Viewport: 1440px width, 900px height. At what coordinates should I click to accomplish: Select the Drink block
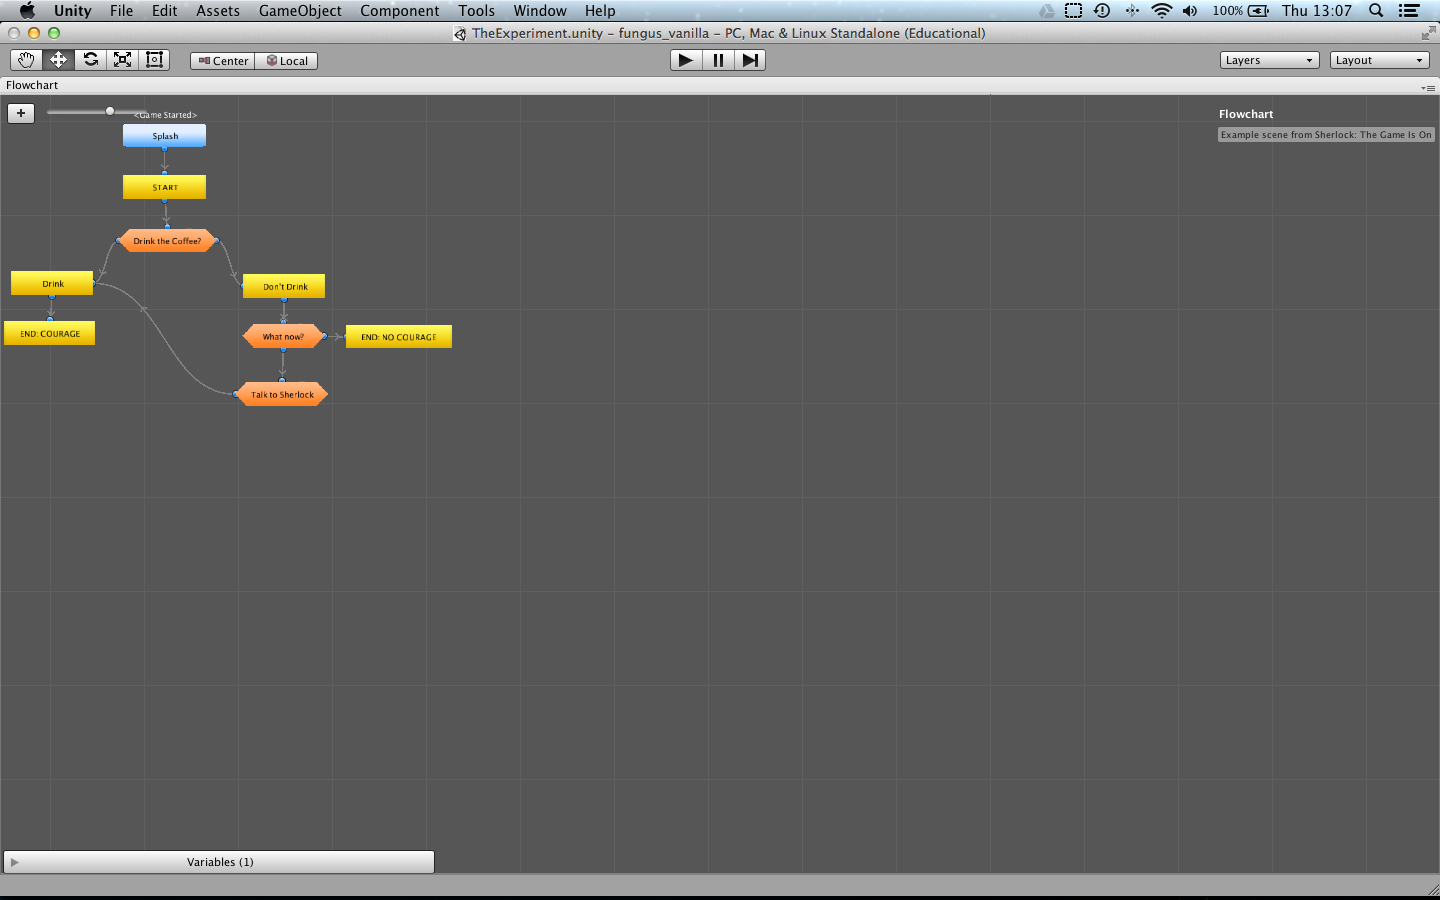52,284
